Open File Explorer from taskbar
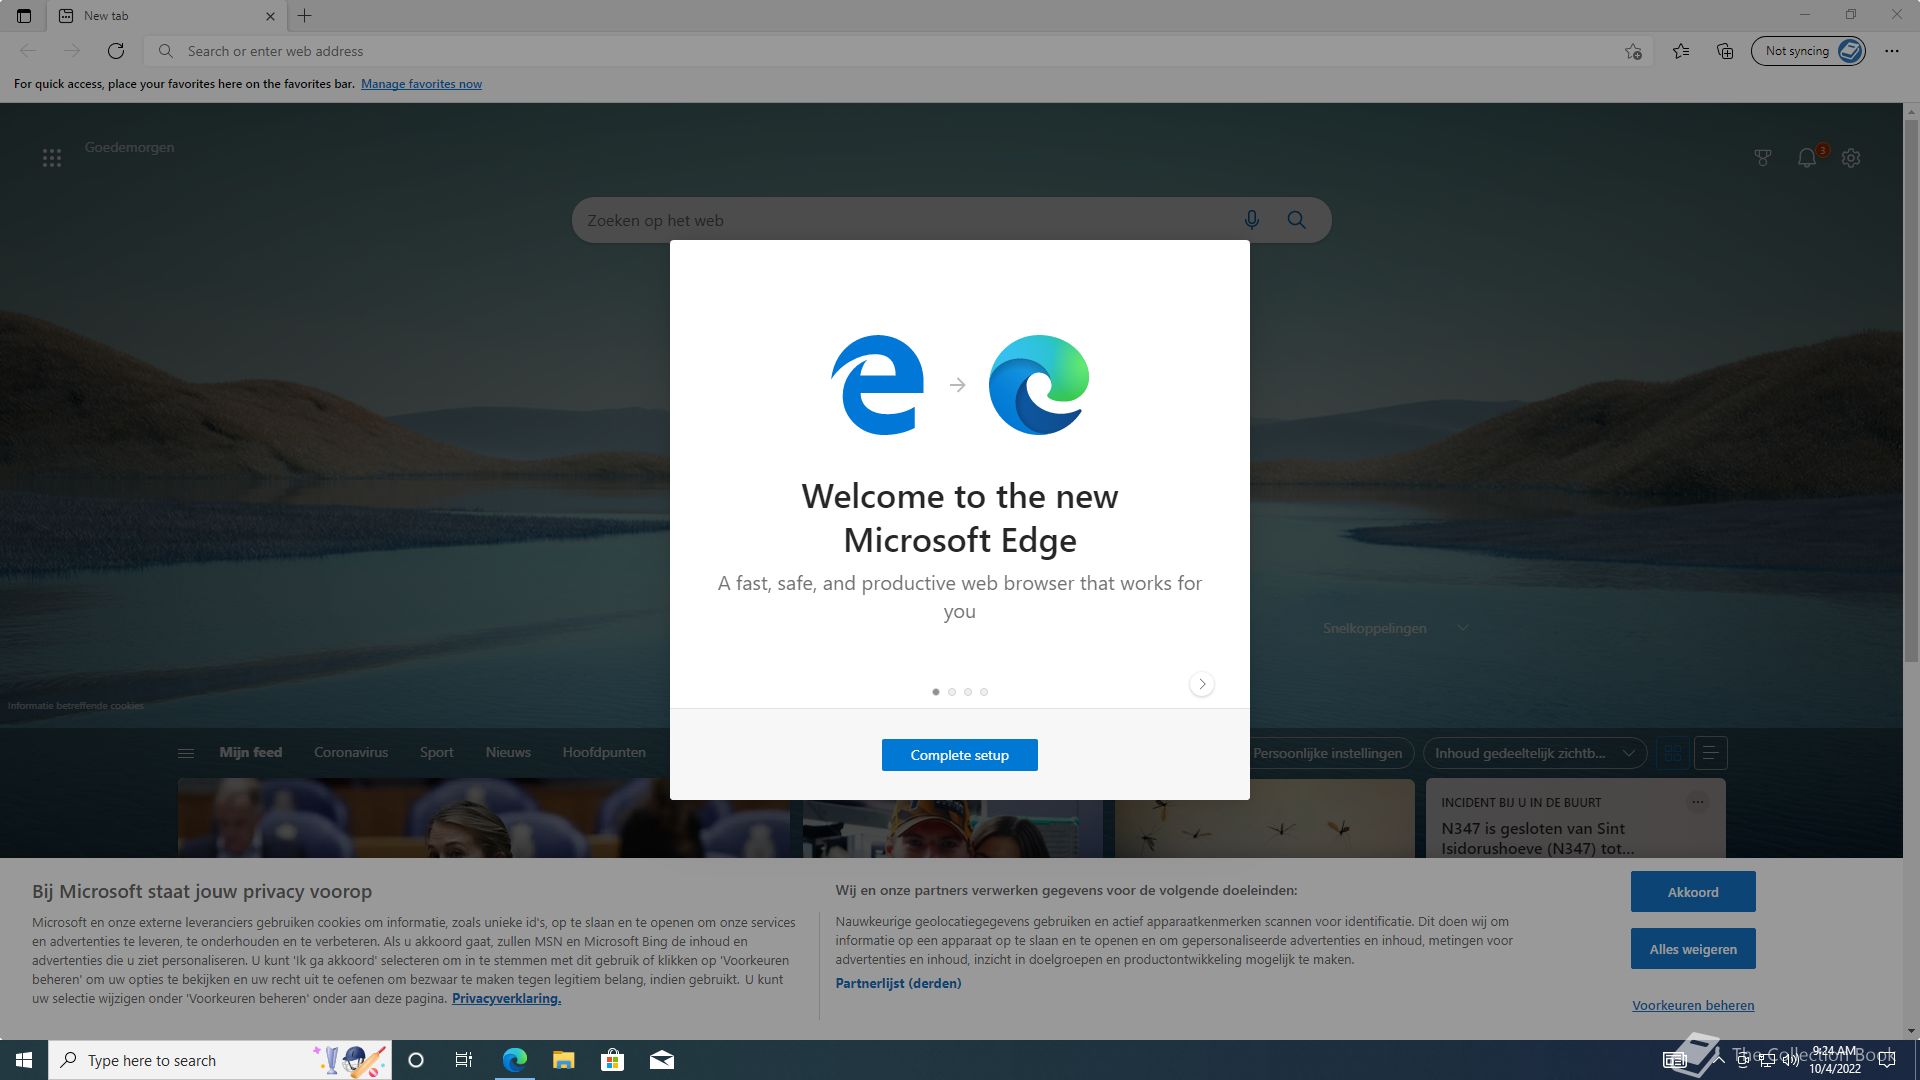Image resolution: width=1920 pixels, height=1080 pixels. click(564, 1060)
